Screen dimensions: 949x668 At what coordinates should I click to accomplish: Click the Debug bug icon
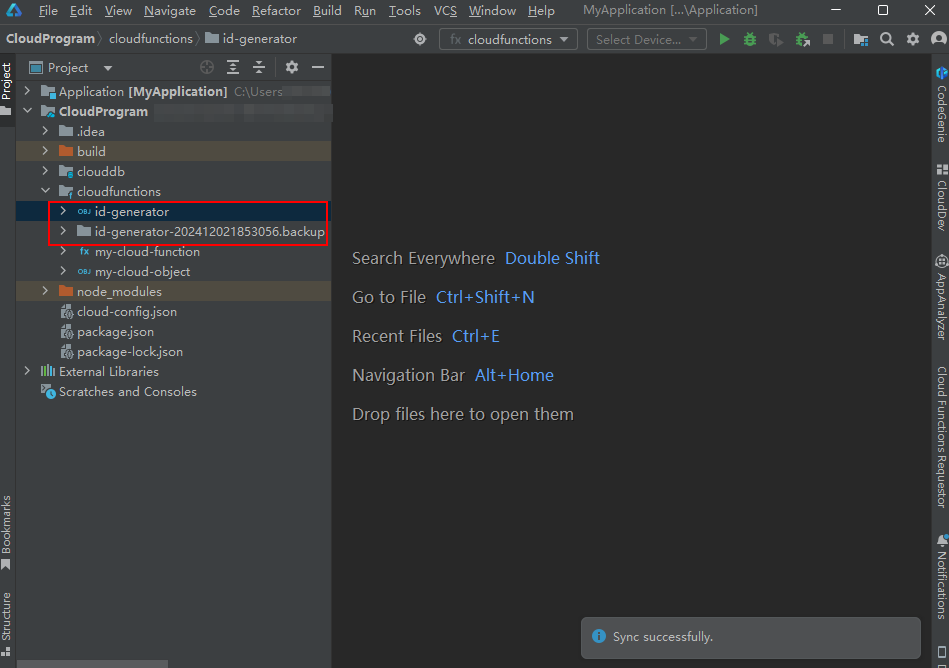click(x=750, y=40)
